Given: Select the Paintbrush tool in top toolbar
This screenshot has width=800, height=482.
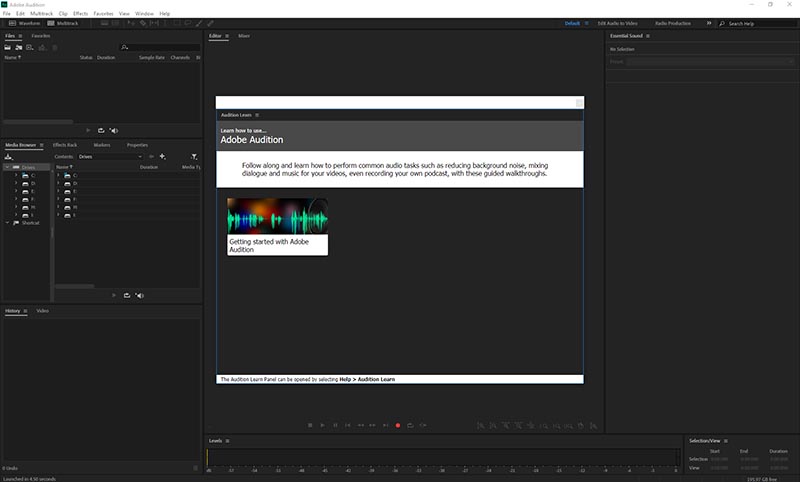Looking at the screenshot, I should pyautogui.click(x=199, y=23).
